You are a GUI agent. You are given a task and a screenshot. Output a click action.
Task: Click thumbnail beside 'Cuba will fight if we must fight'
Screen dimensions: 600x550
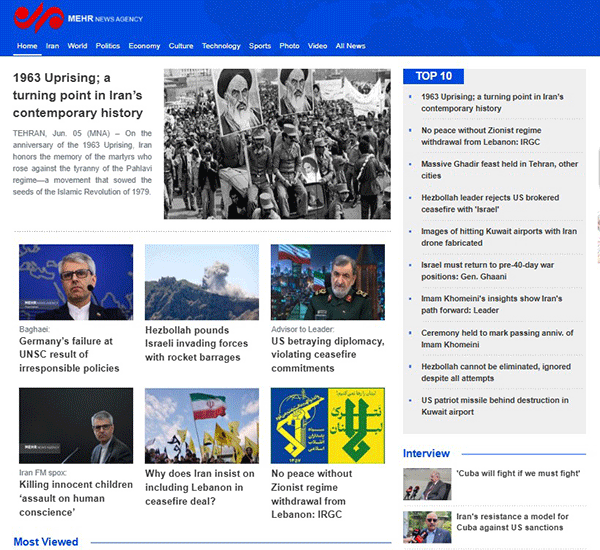pyautogui.click(x=427, y=484)
